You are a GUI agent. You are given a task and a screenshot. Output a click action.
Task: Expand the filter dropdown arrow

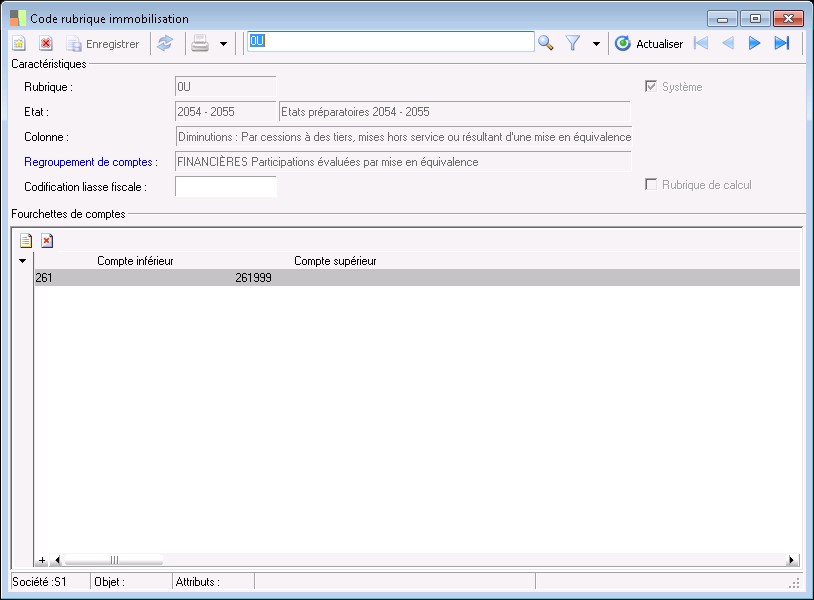click(x=596, y=44)
